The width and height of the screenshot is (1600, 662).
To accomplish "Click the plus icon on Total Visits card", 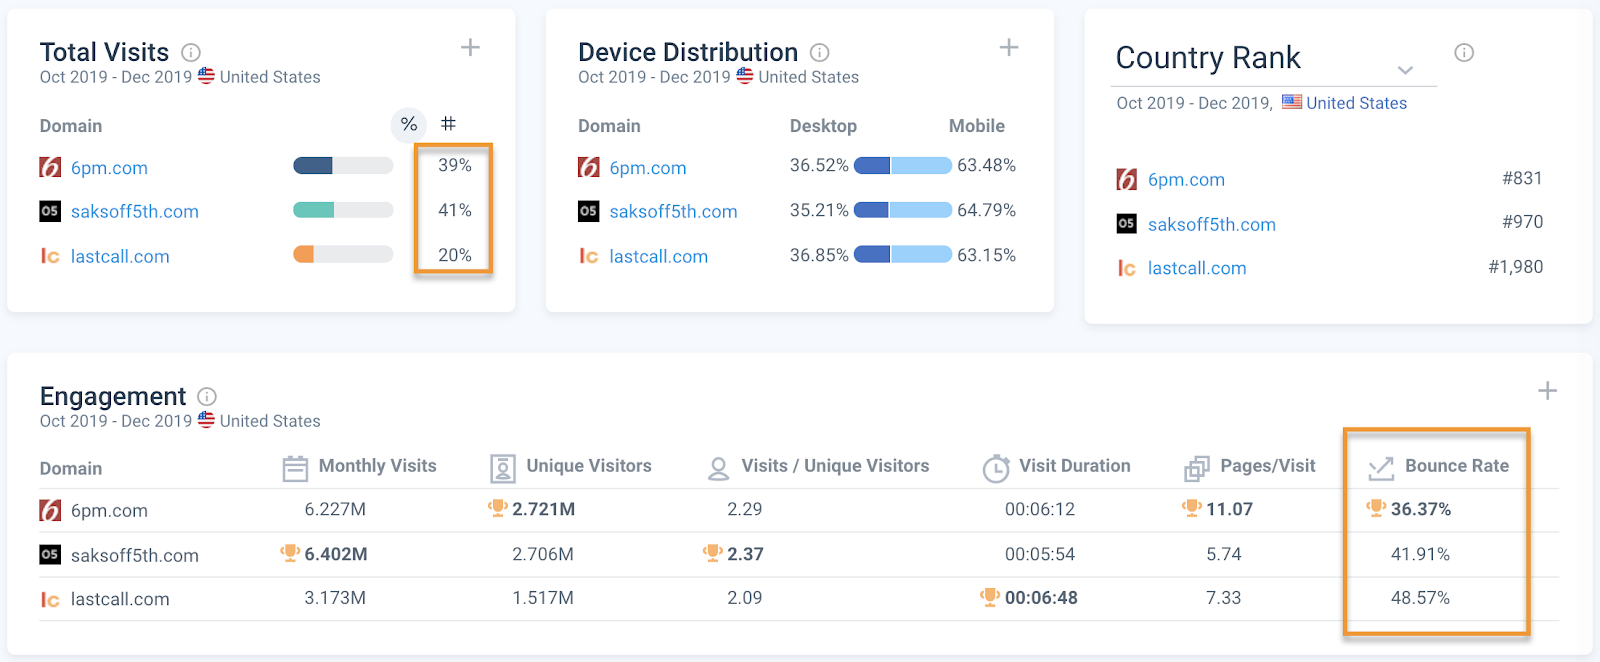I will pyautogui.click(x=470, y=47).
